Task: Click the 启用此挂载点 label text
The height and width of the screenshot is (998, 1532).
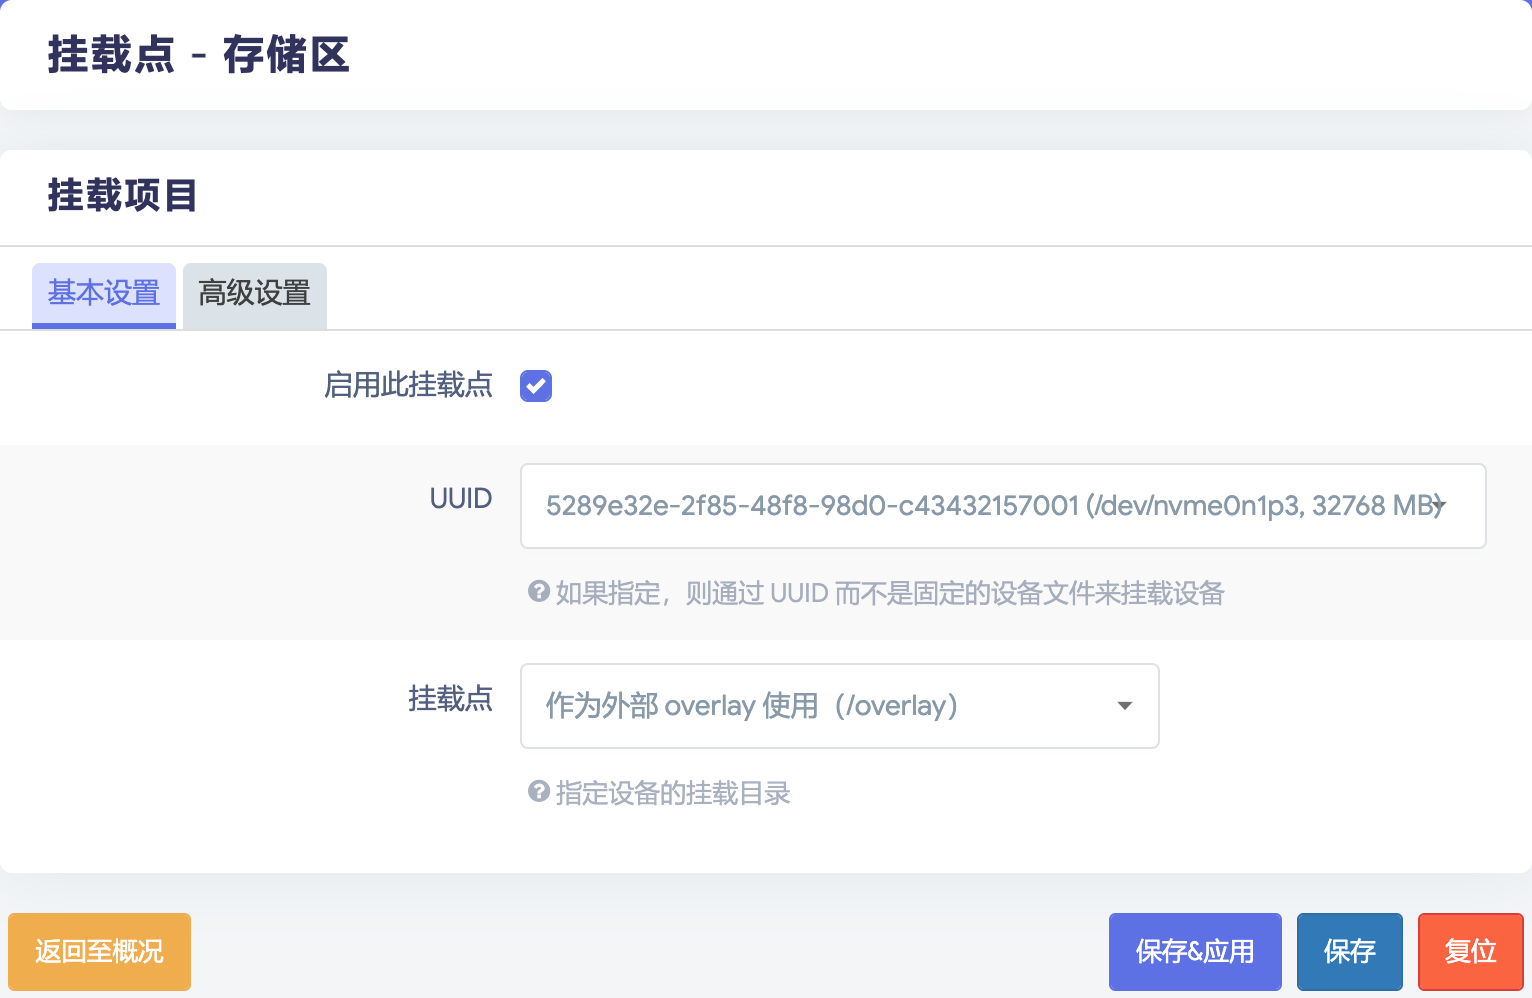Action: [x=408, y=385]
